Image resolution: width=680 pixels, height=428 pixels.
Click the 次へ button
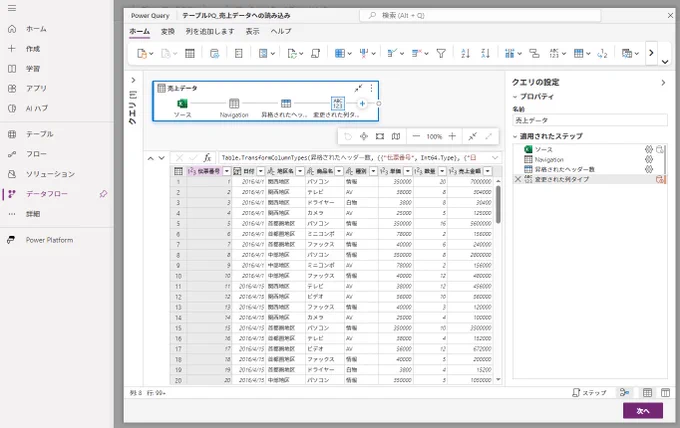pos(643,411)
